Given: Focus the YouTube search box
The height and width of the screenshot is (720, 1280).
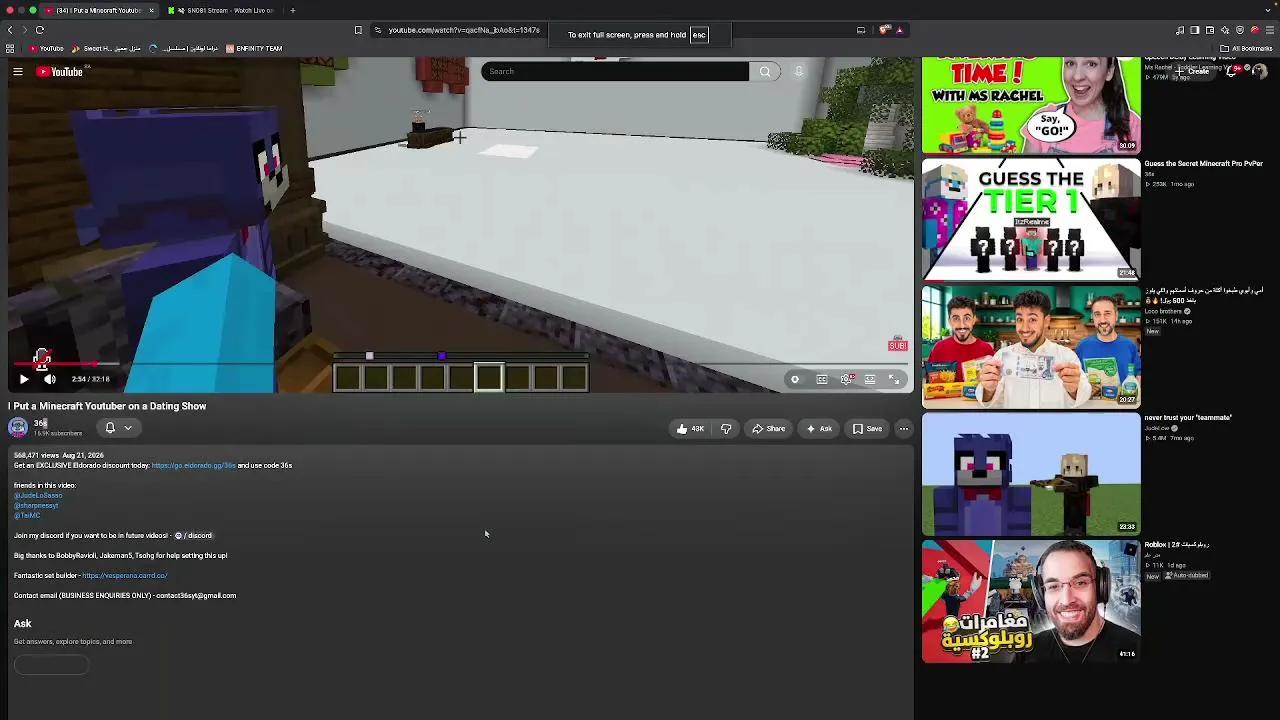Looking at the screenshot, I should (x=615, y=71).
